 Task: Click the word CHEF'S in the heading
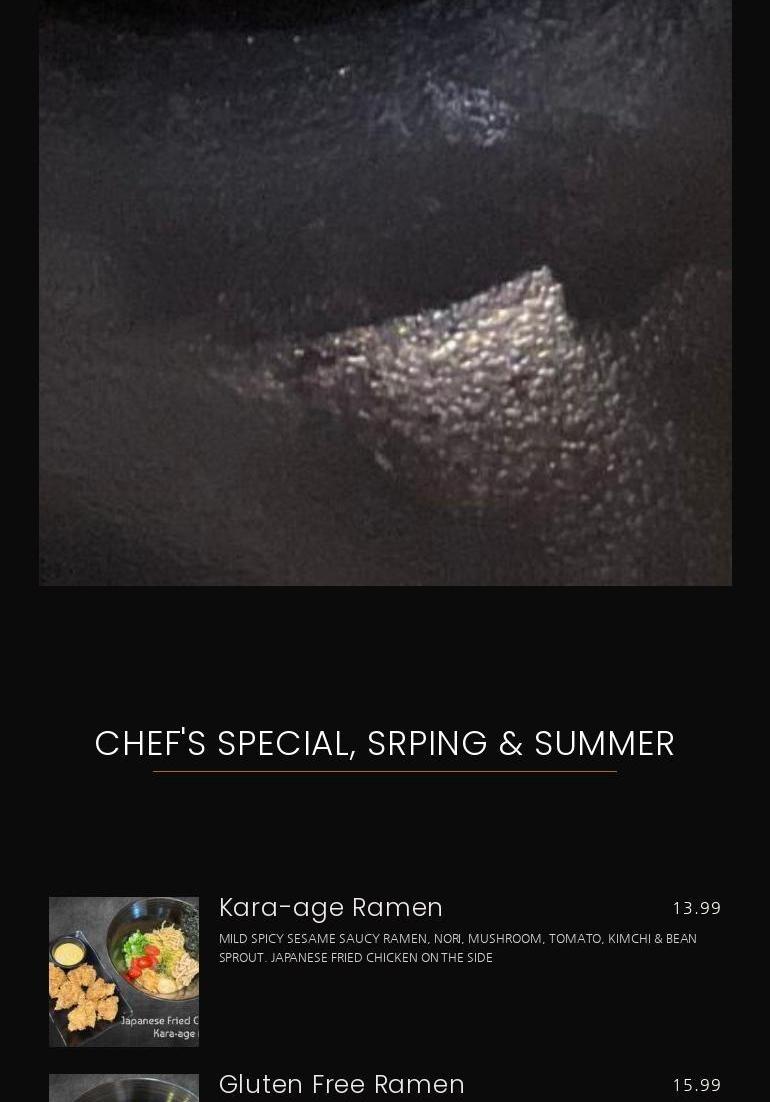(x=150, y=744)
